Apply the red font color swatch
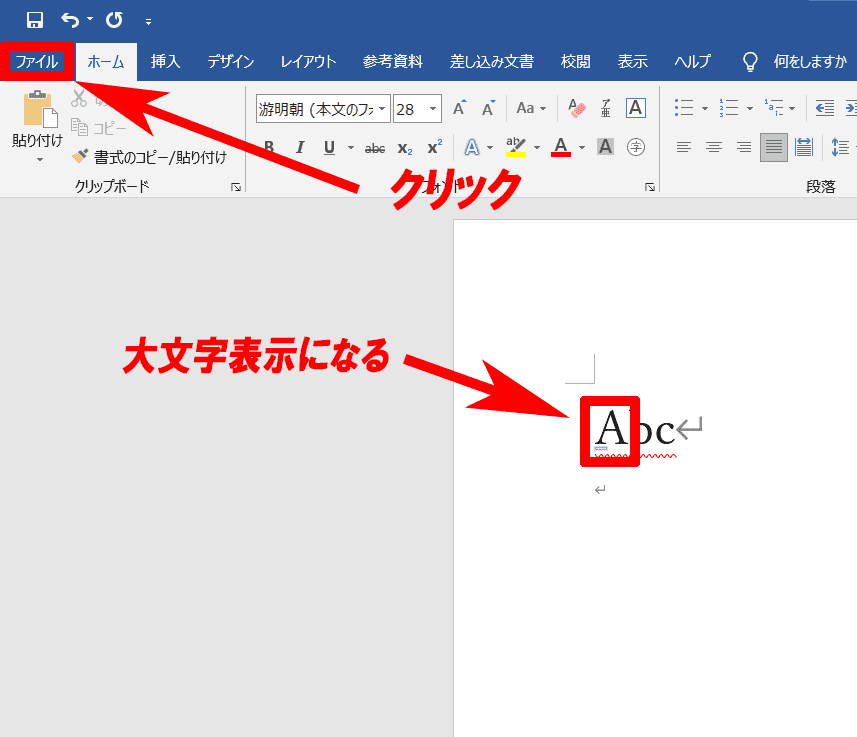The height and width of the screenshot is (737, 857). (561, 147)
